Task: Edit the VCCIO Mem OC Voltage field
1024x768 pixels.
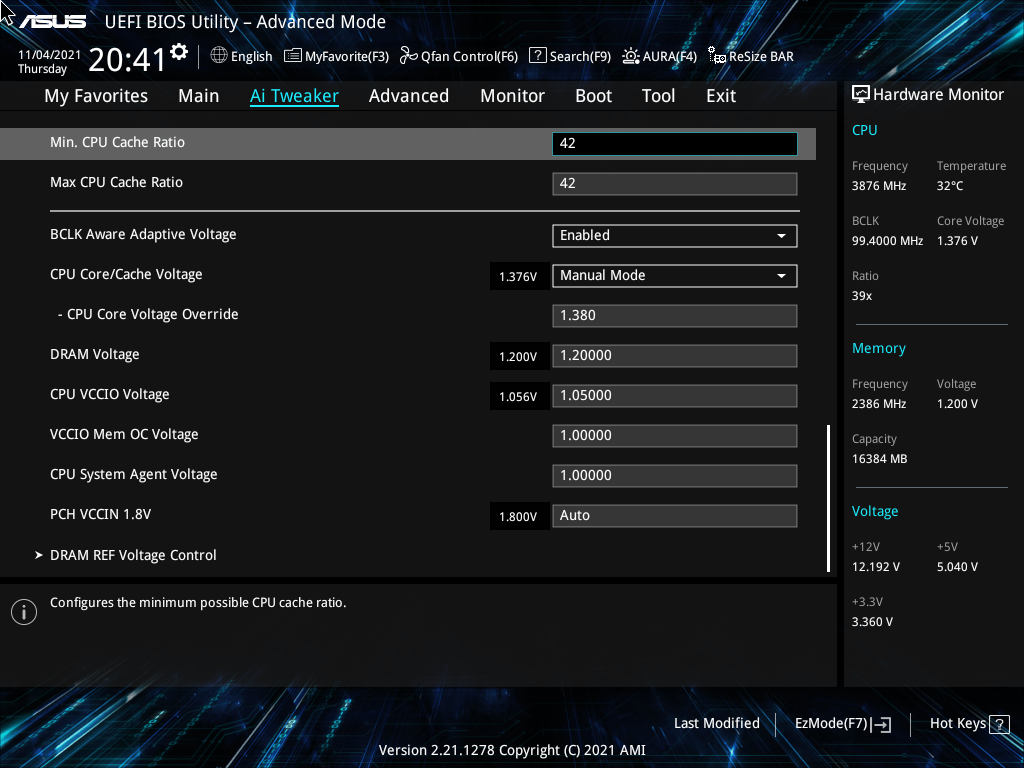Action: click(675, 436)
